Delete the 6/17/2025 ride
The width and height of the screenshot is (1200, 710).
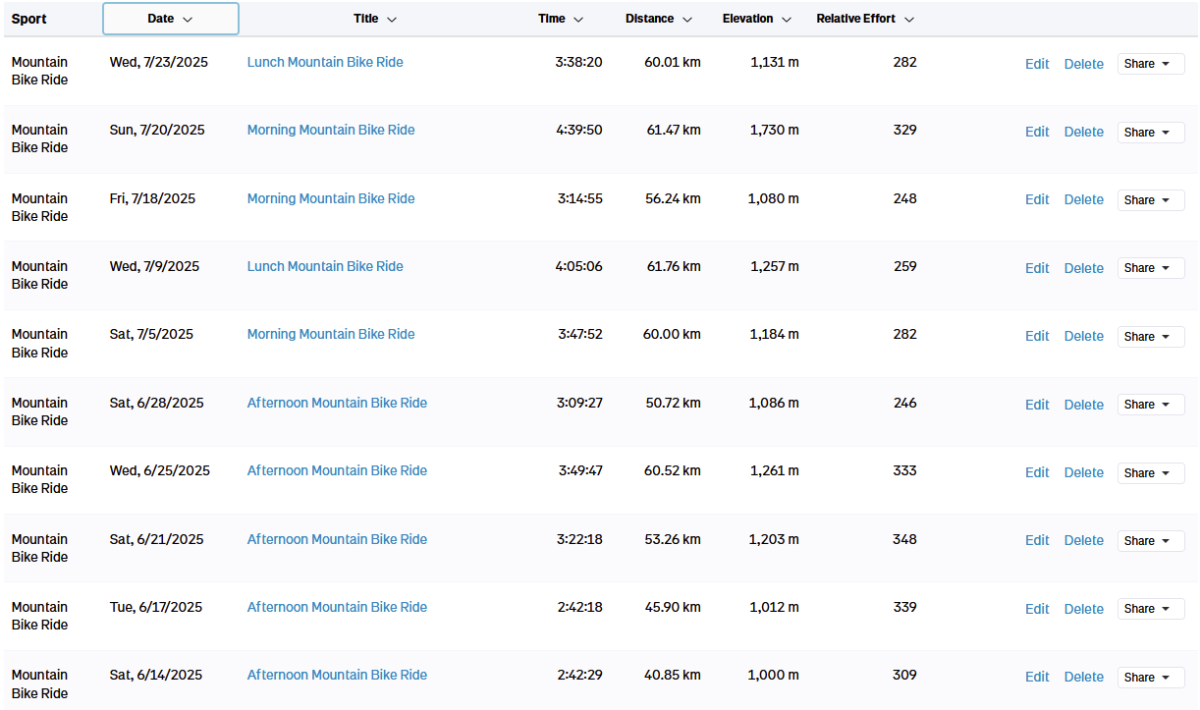[1084, 609]
